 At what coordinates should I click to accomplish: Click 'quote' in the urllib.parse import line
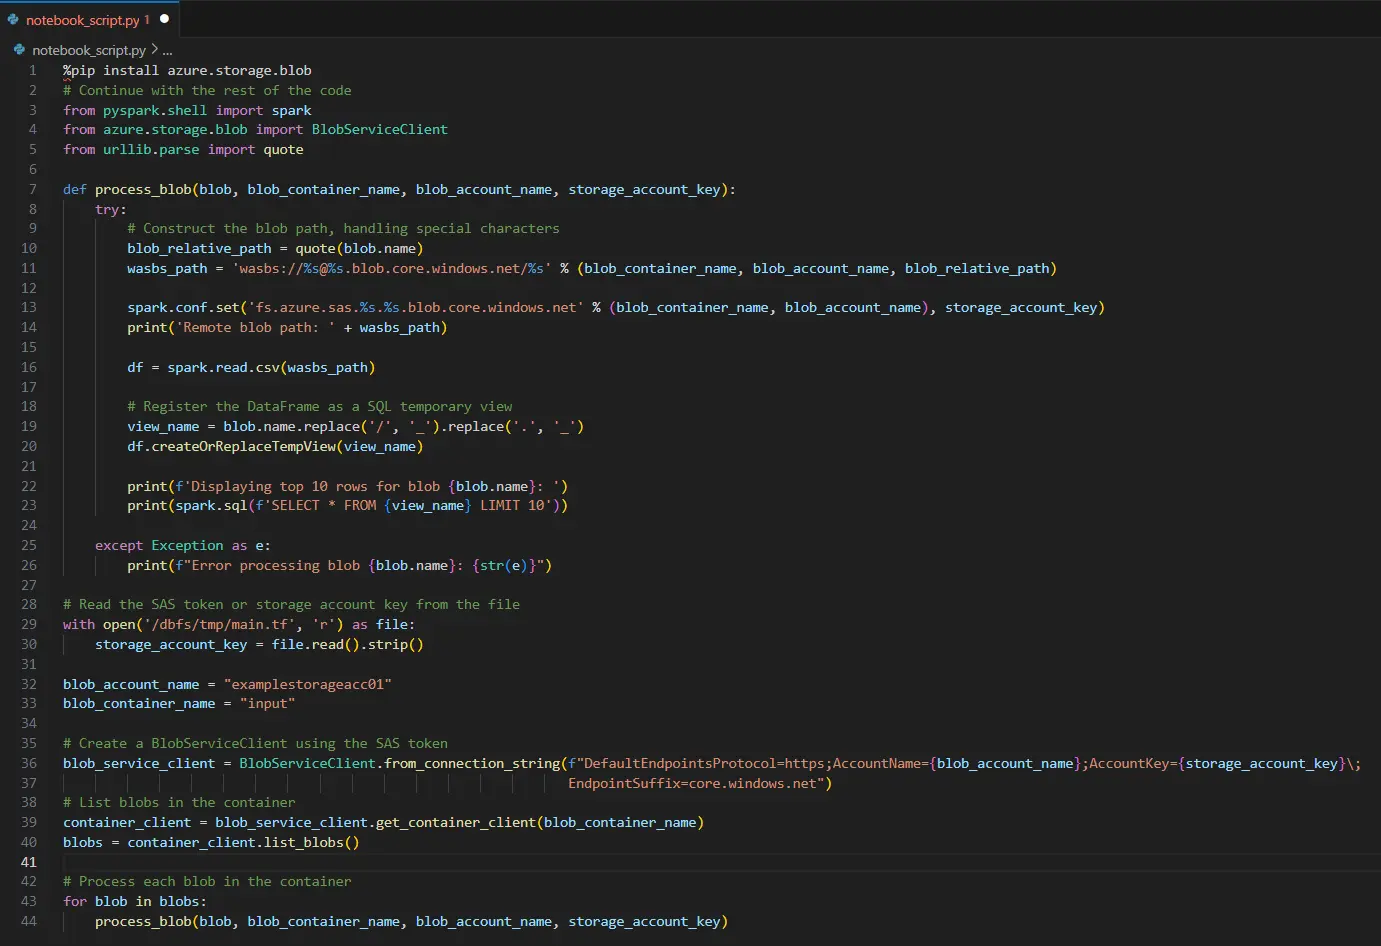(x=284, y=149)
